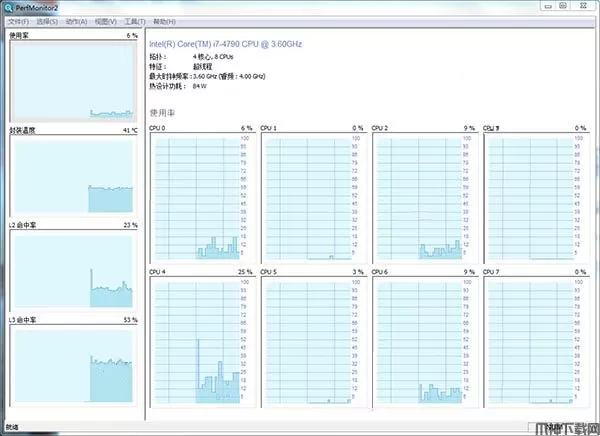This screenshot has height=436, width=600.
Task: Open the 动作(A) menu
Action: (76, 21)
